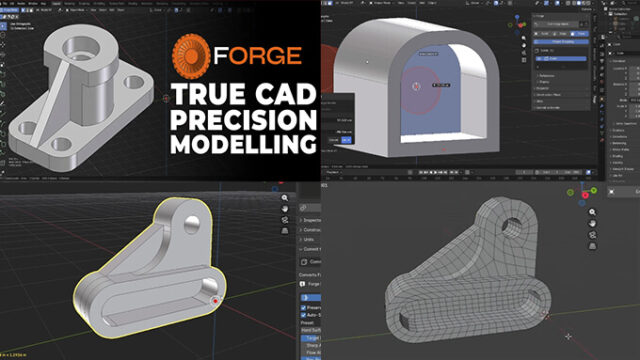
Task: Click the zoom magnifier in wireframe viewport
Action: (x=592, y=212)
